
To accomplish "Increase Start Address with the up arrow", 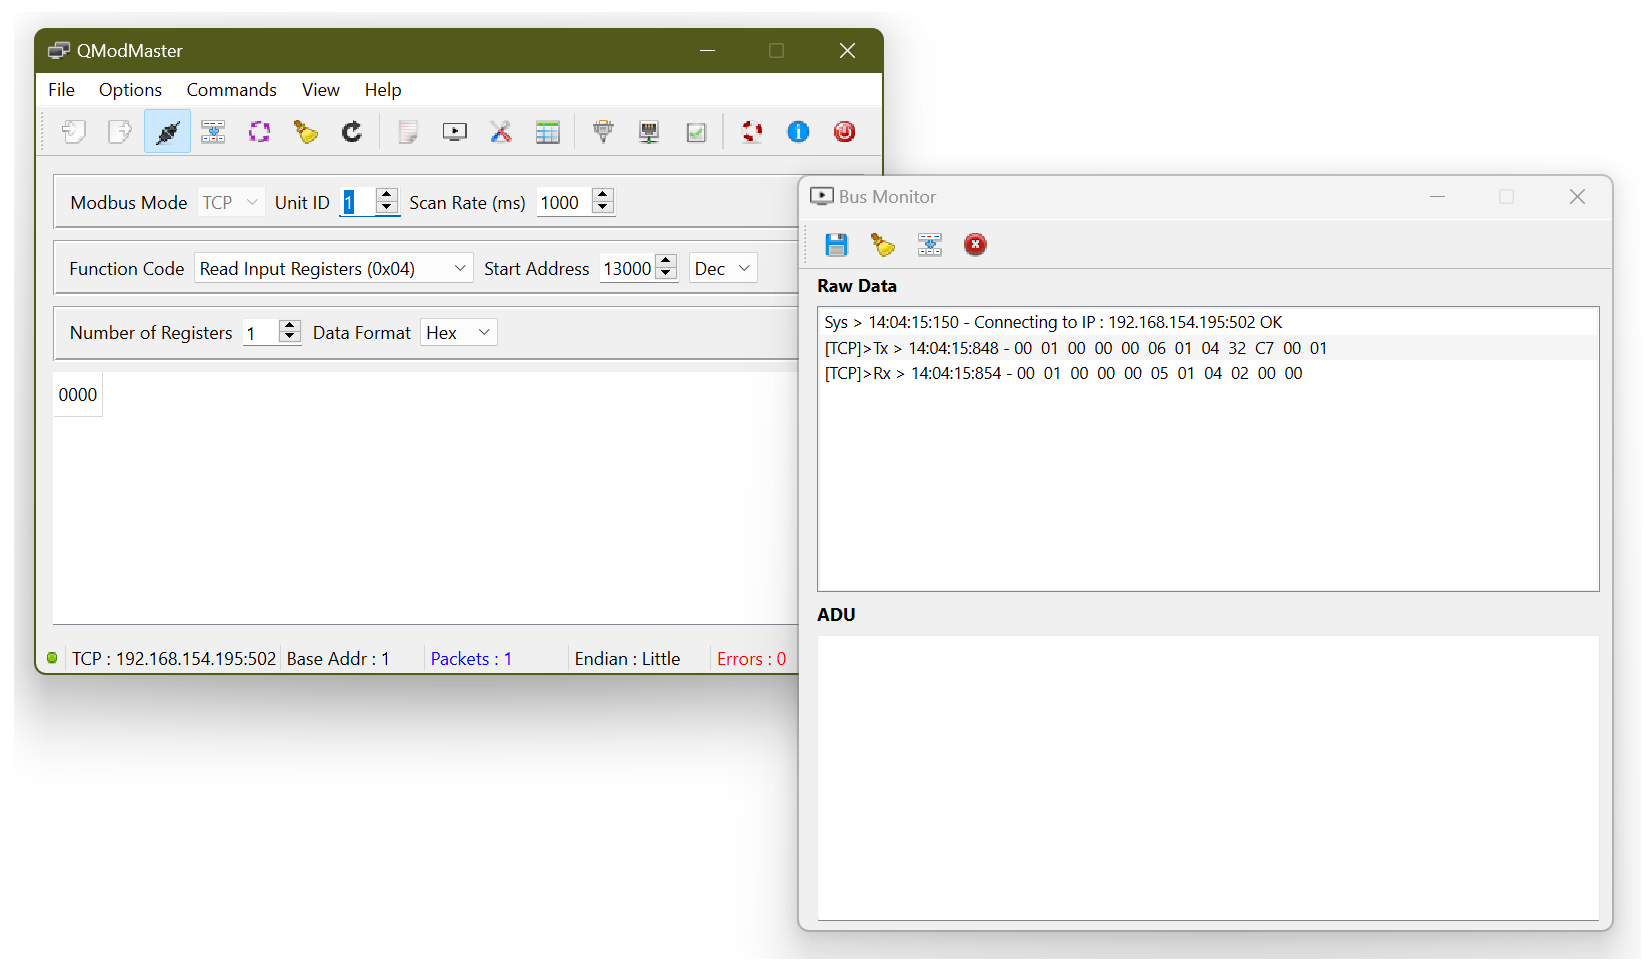I will pos(666,262).
